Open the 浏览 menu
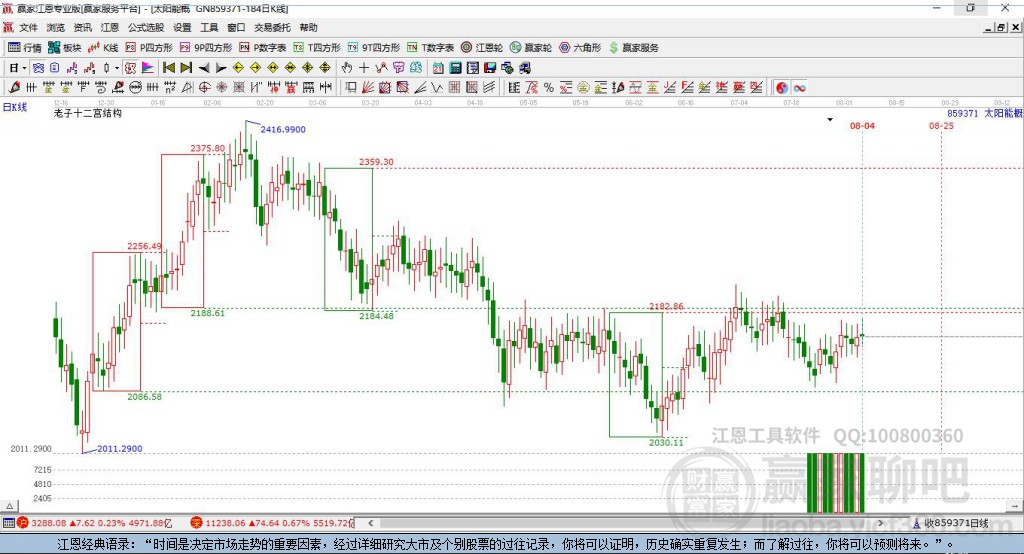 (56, 27)
